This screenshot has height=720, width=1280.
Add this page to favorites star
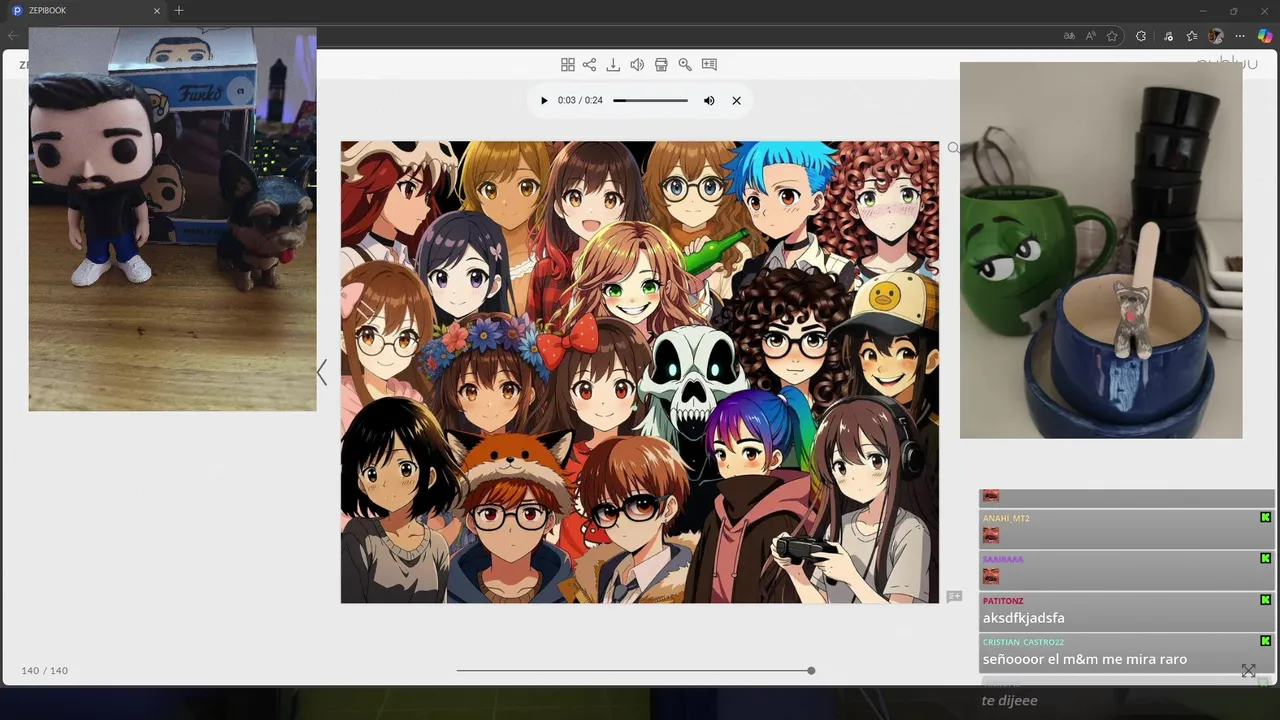[x=1112, y=36]
